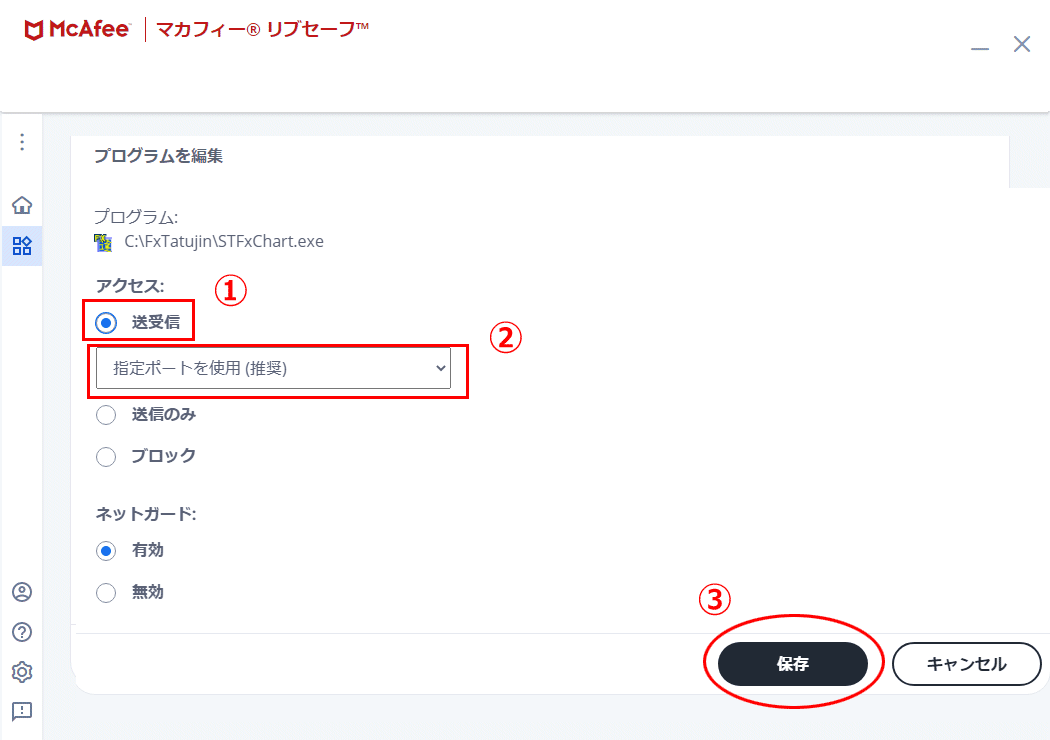Open the help question mark icon
This screenshot has height=740, width=1050.
(x=22, y=632)
